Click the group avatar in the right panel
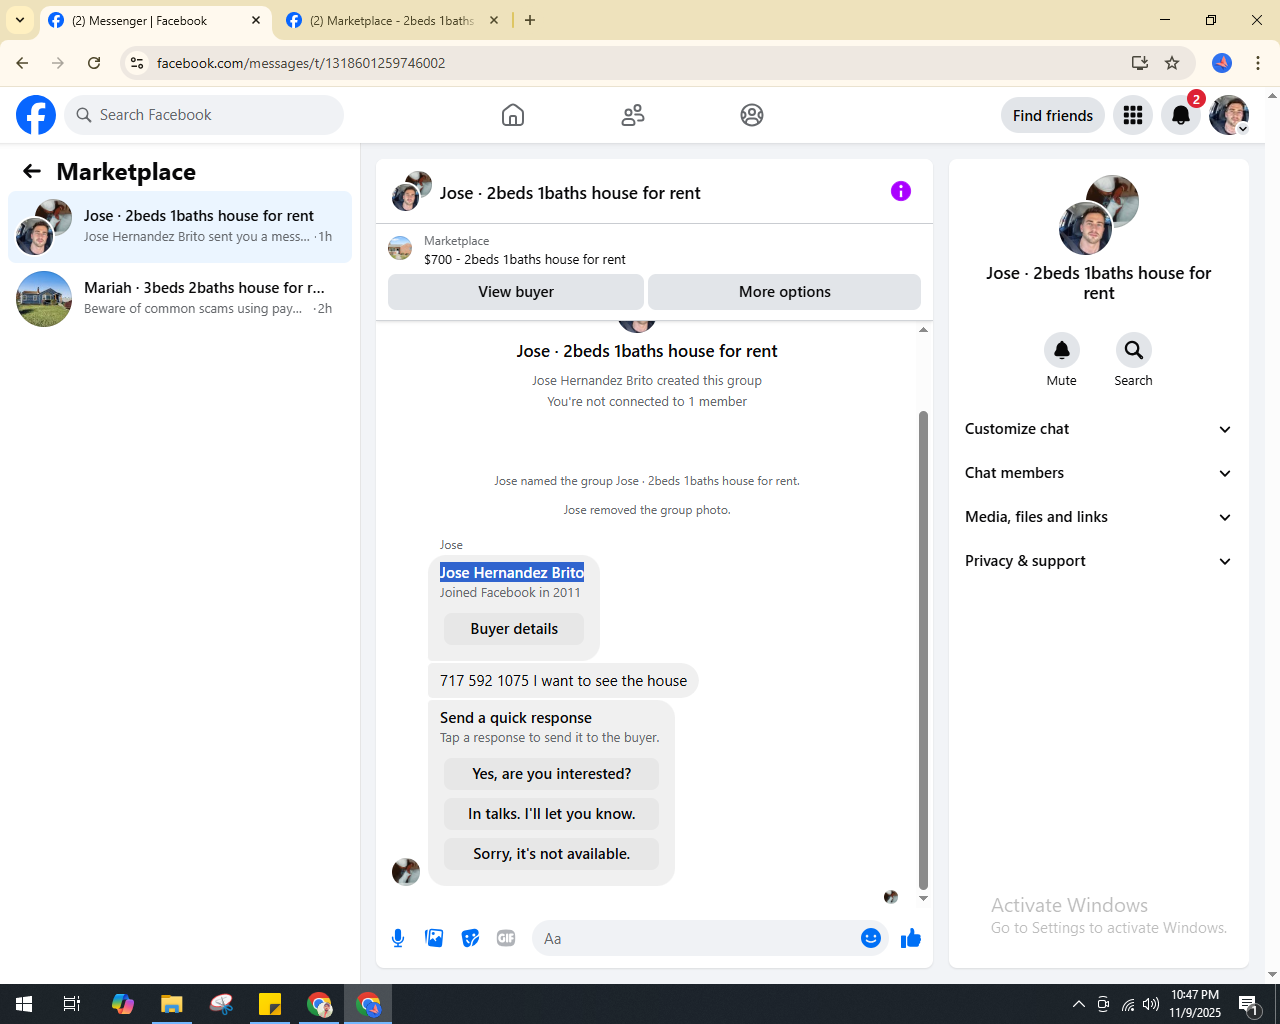Viewport: 1280px width, 1024px height. tap(1099, 215)
